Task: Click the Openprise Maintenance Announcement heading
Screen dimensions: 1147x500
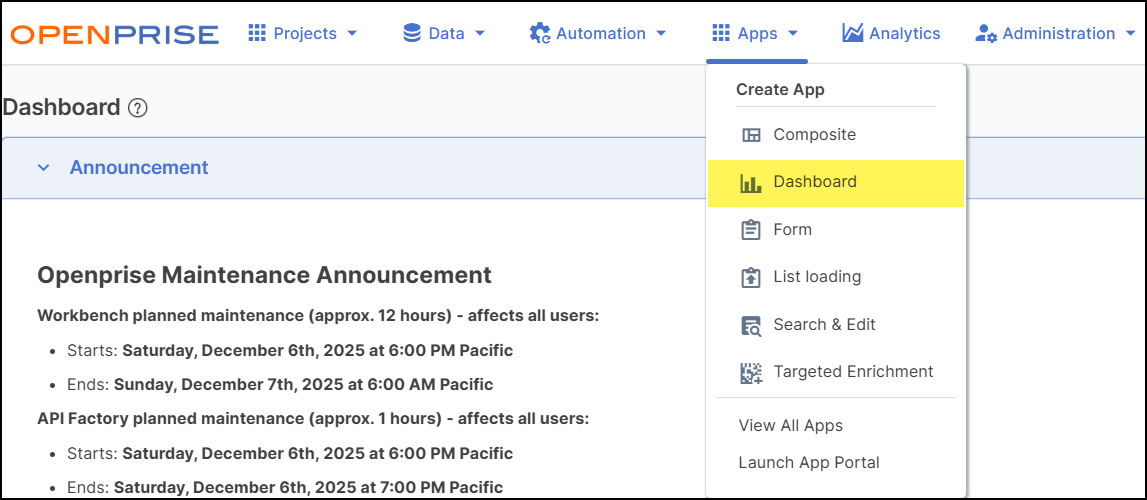Action: [x=264, y=275]
